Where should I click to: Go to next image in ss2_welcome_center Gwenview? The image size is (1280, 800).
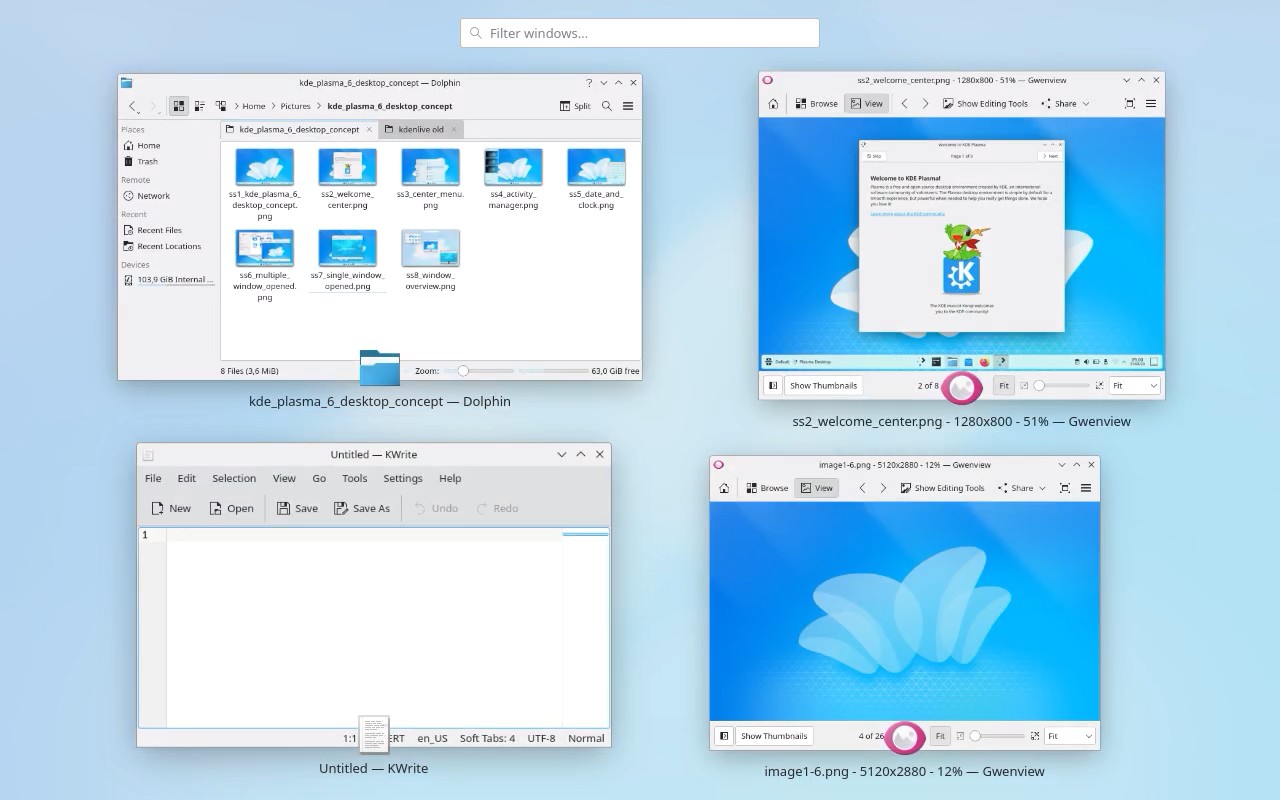point(925,104)
